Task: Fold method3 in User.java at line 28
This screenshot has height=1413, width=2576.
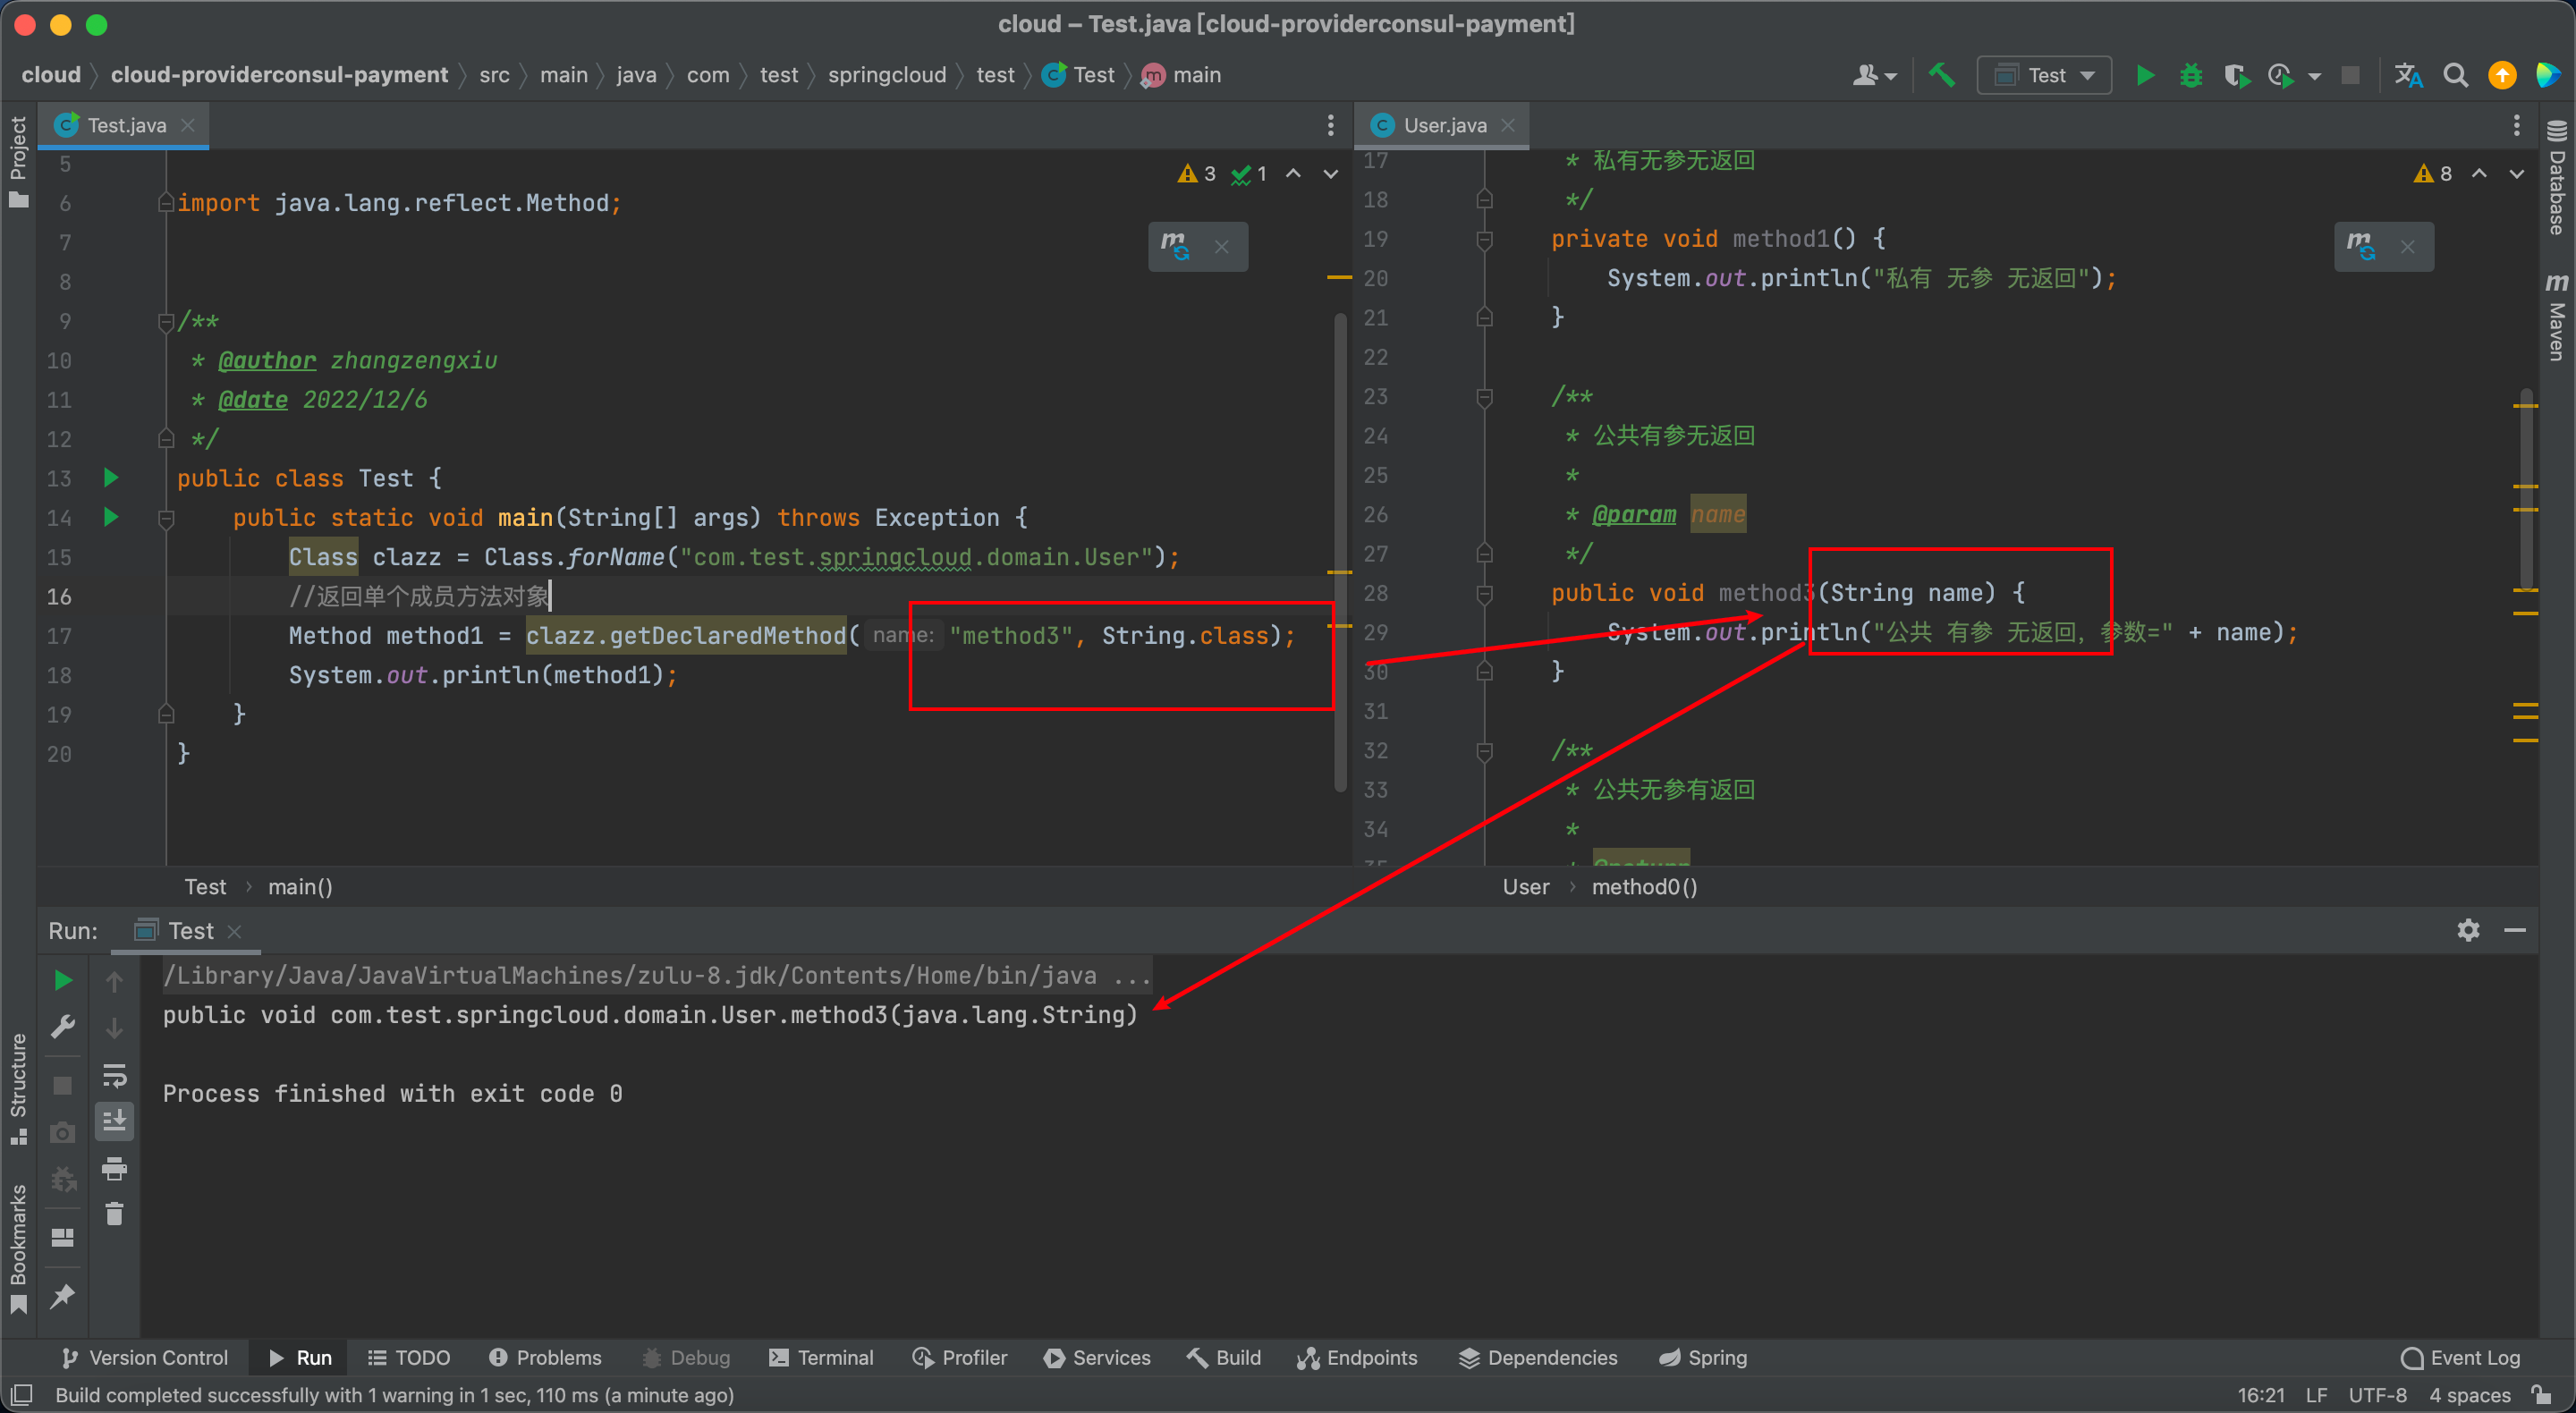Action: [x=1484, y=593]
